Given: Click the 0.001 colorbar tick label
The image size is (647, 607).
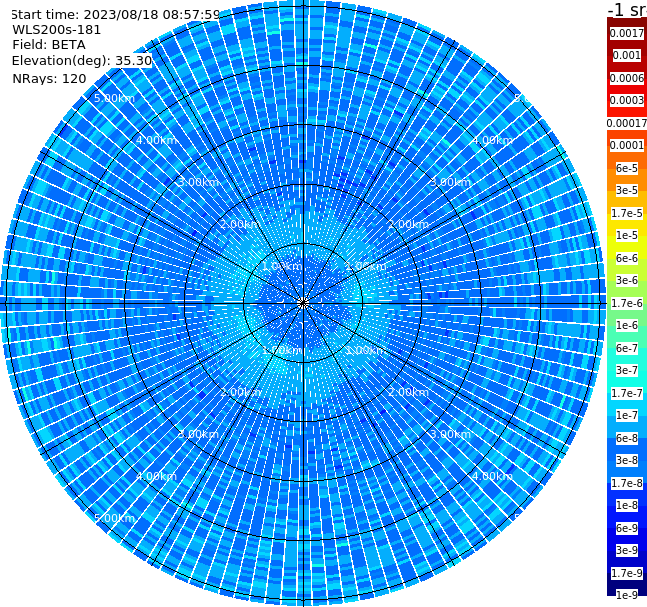Looking at the screenshot, I should click(627, 55).
